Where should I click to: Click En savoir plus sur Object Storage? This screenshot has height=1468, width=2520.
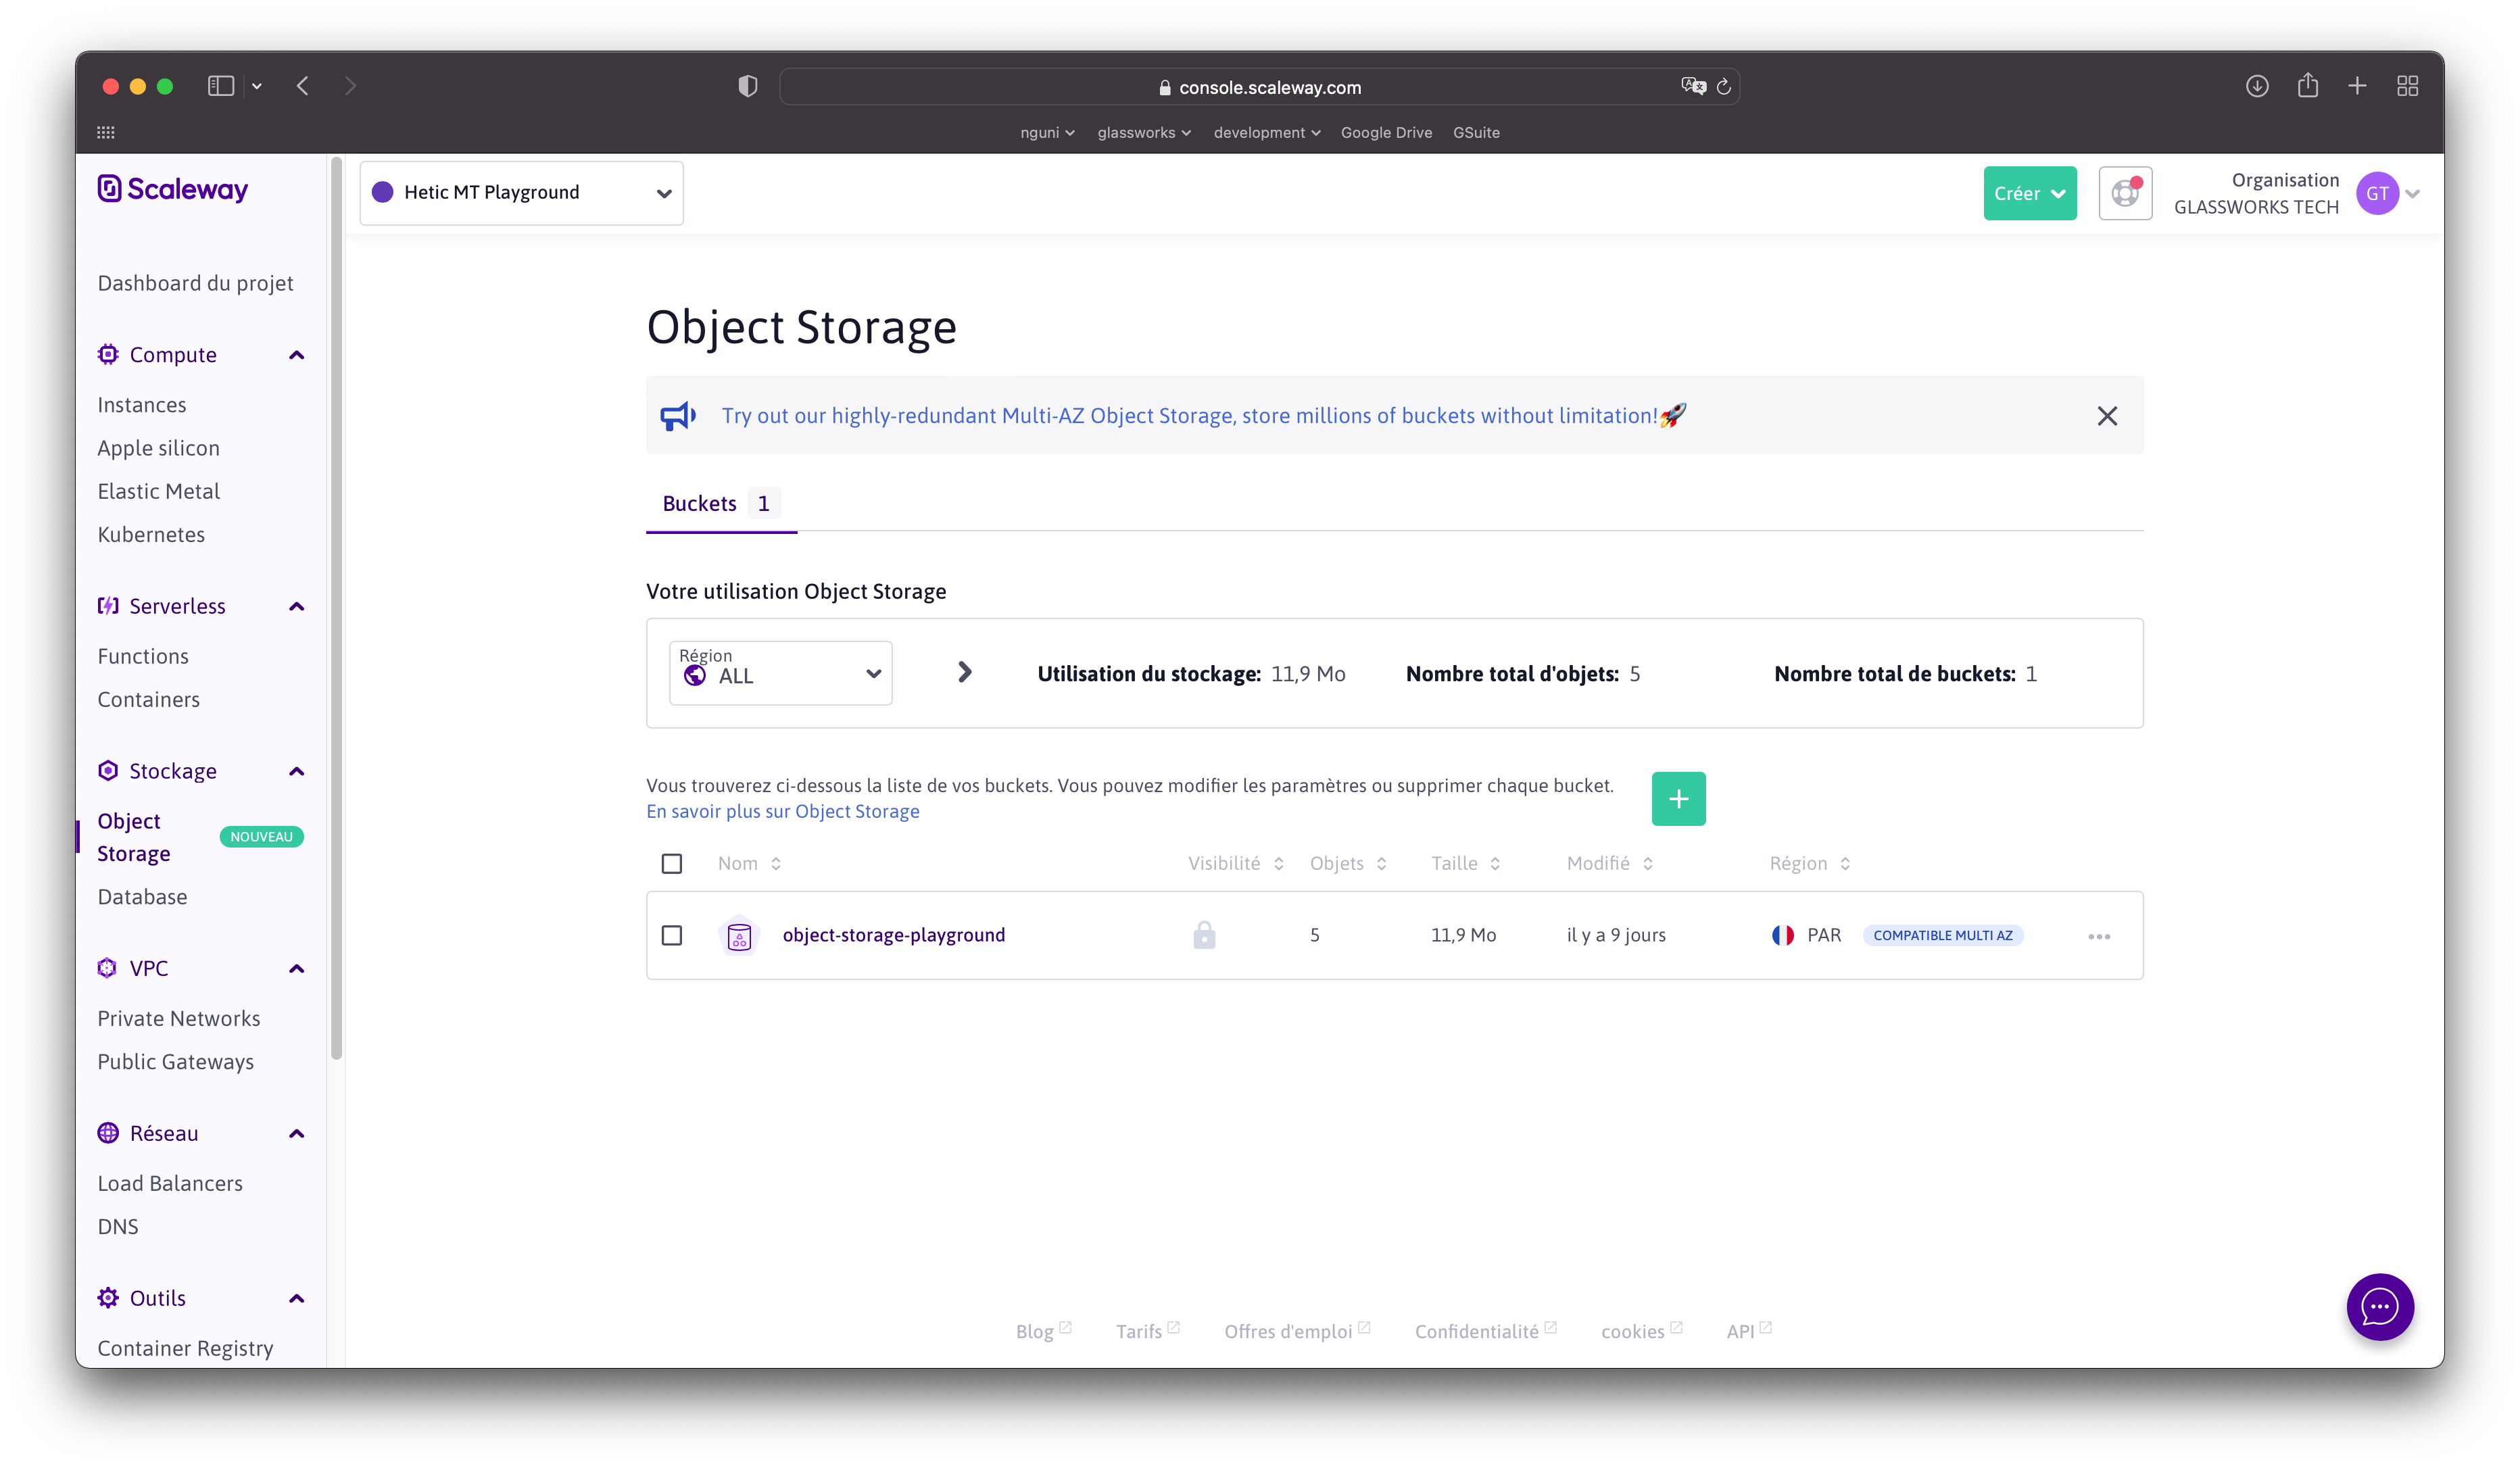(782, 811)
